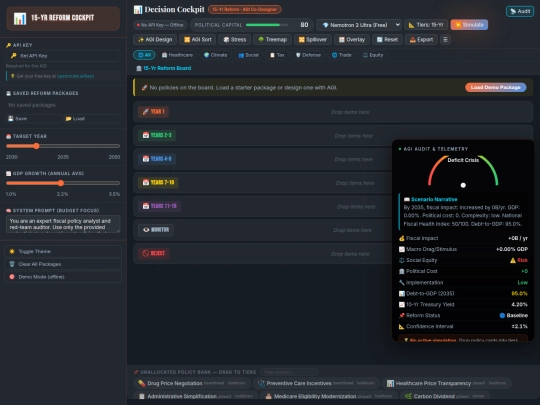Filter policies by Equity

[x=373, y=55]
